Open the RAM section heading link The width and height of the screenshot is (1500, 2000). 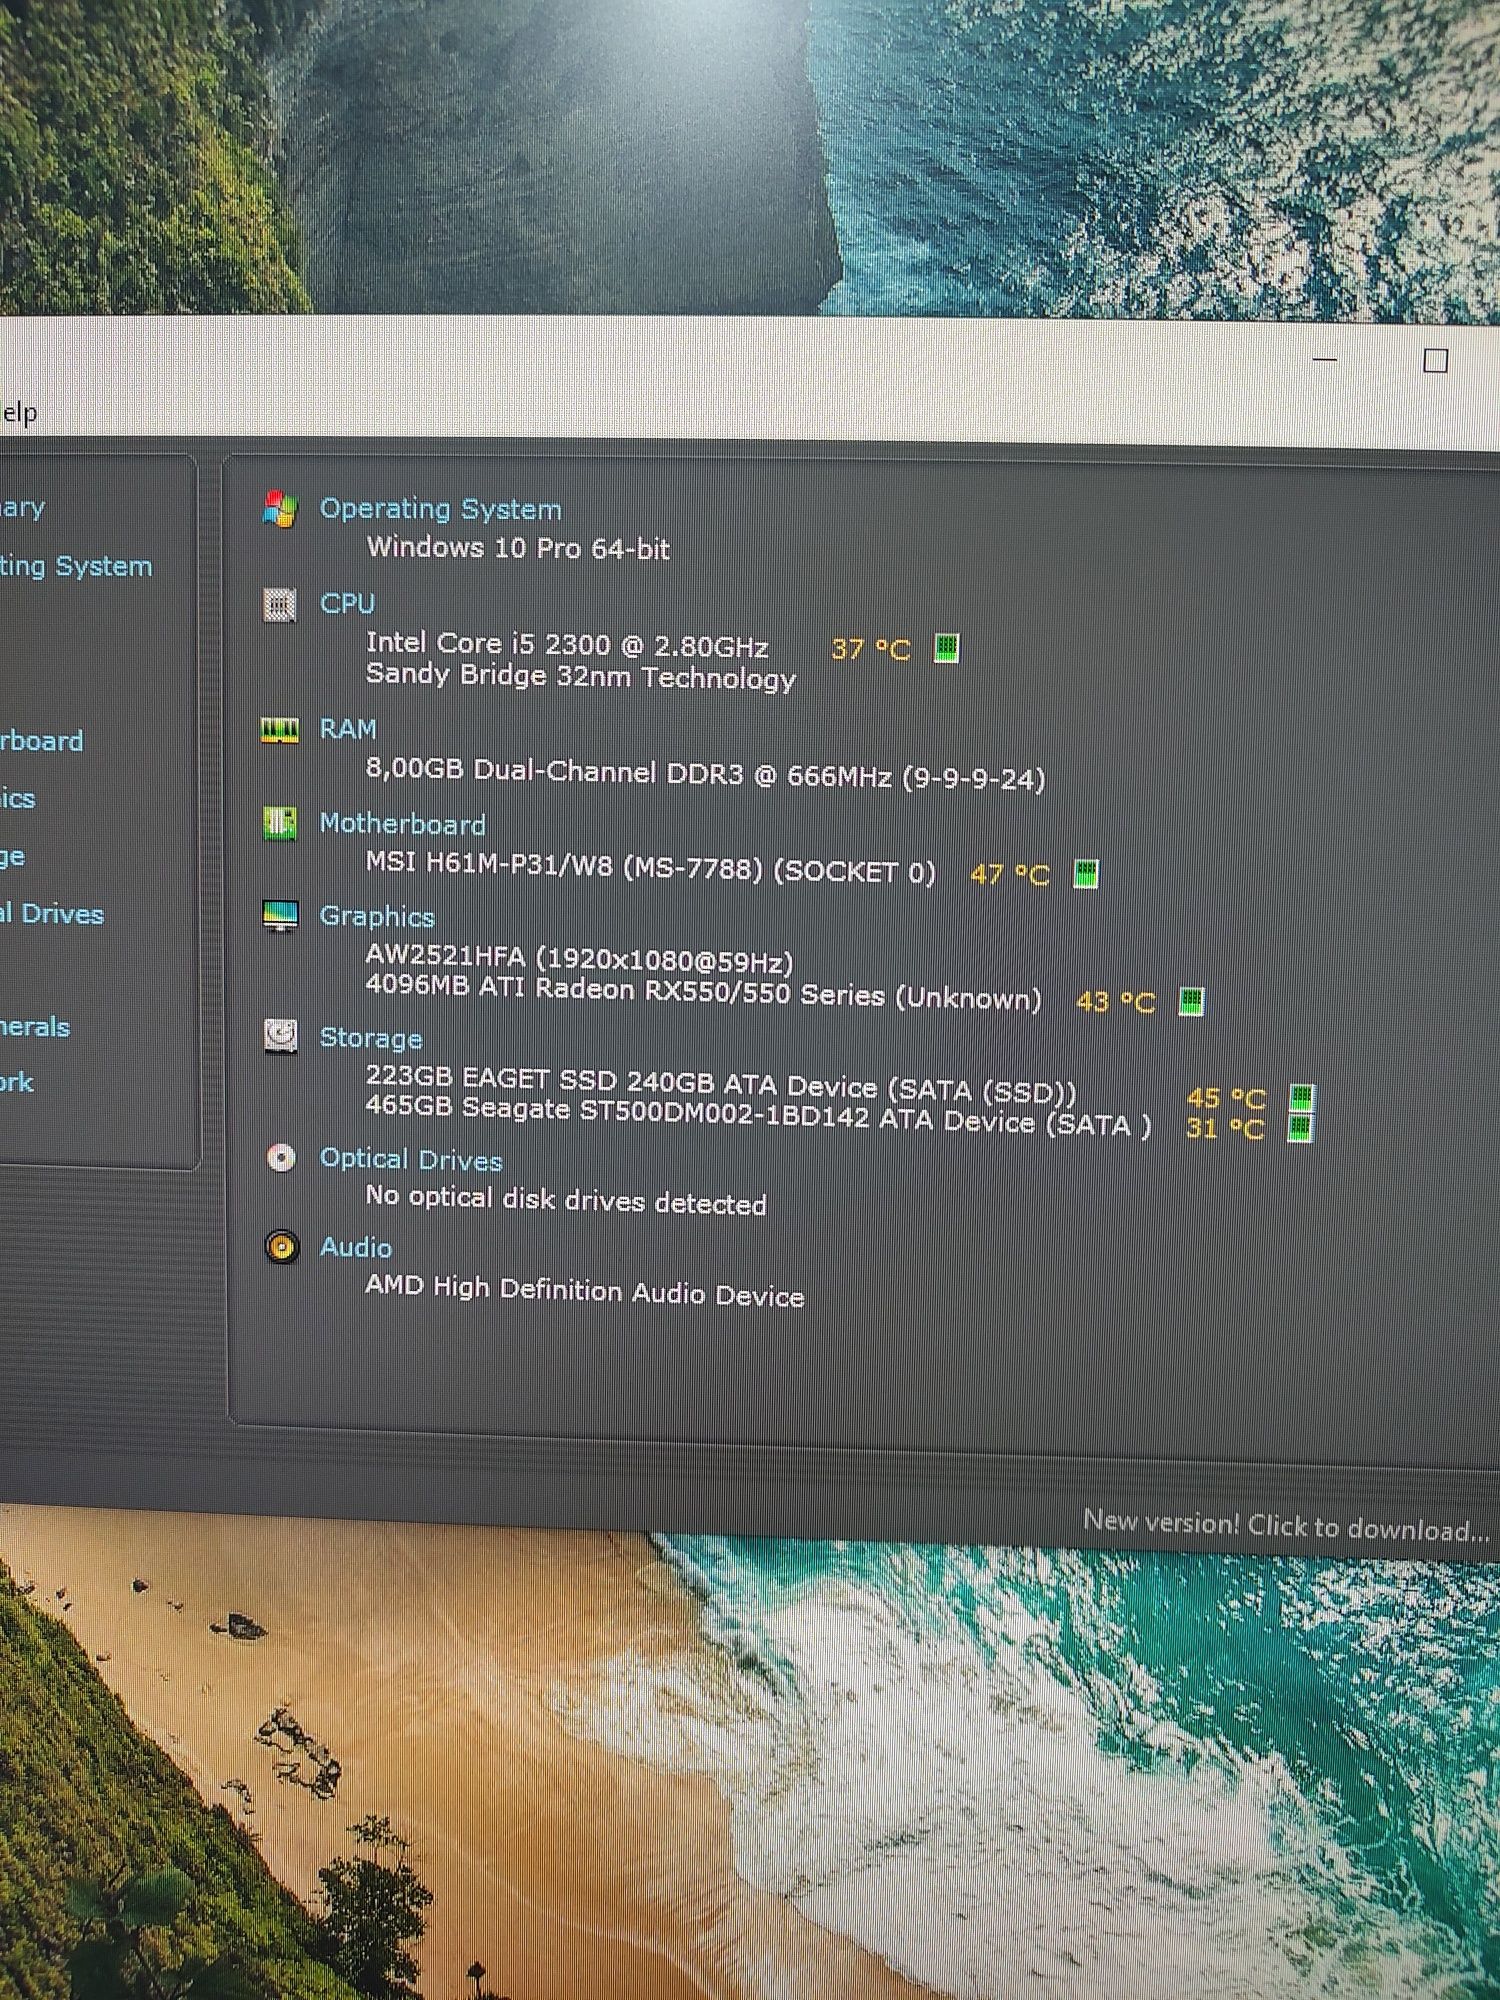point(348,729)
